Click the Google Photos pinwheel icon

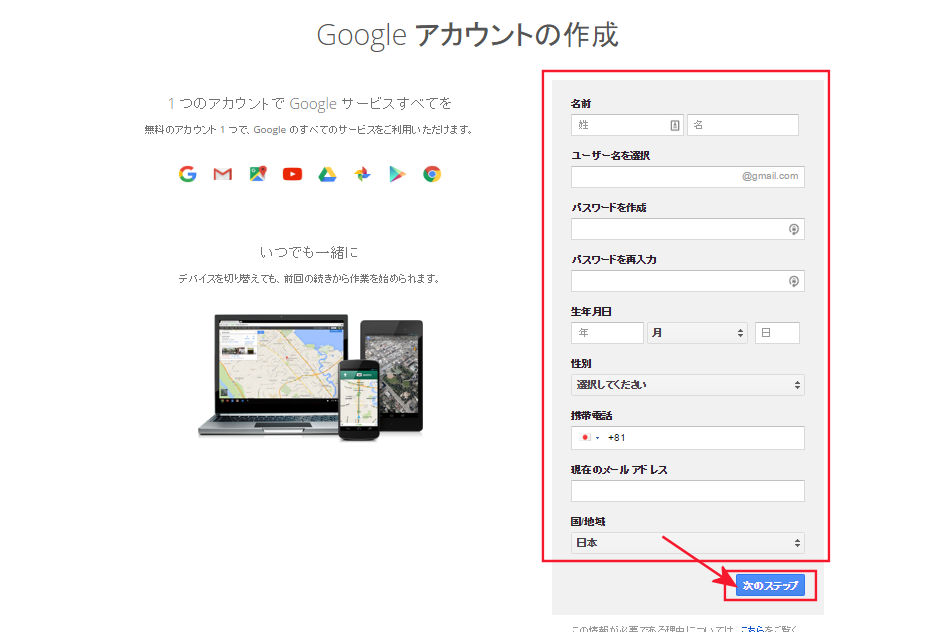363,174
